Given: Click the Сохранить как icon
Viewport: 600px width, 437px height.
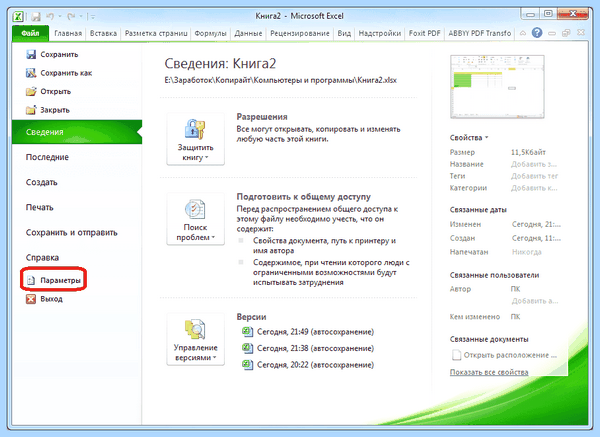Looking at the screenshot, I should (31, 73).
